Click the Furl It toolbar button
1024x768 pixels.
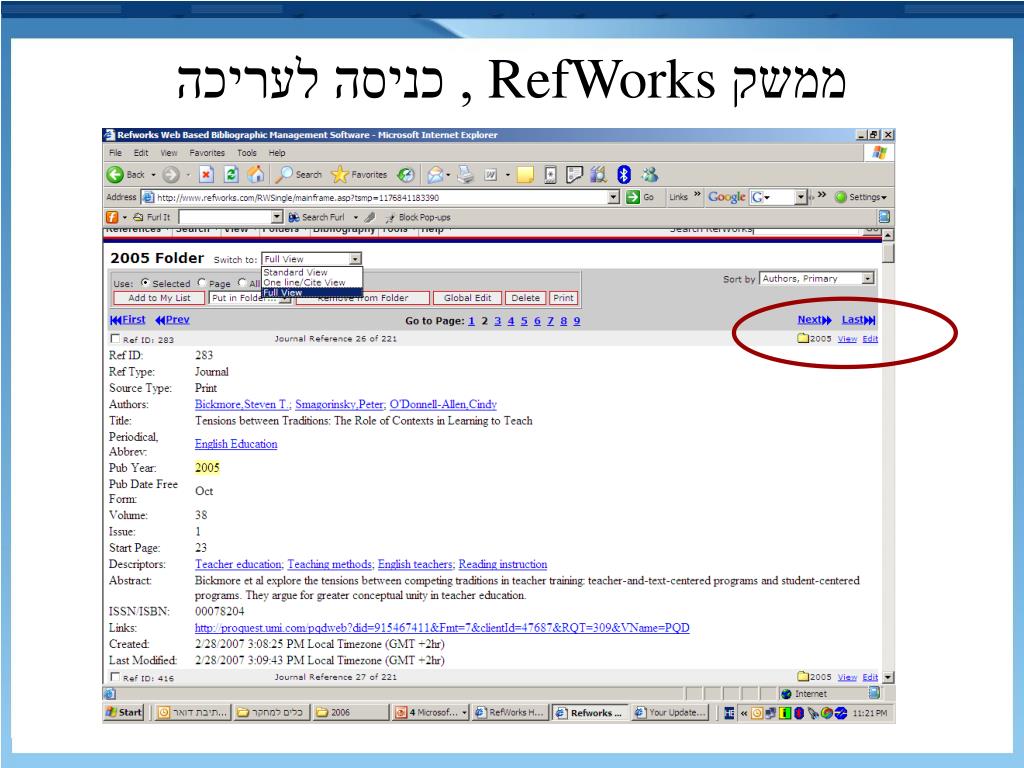pyautogui.click(x=152, y=217)
